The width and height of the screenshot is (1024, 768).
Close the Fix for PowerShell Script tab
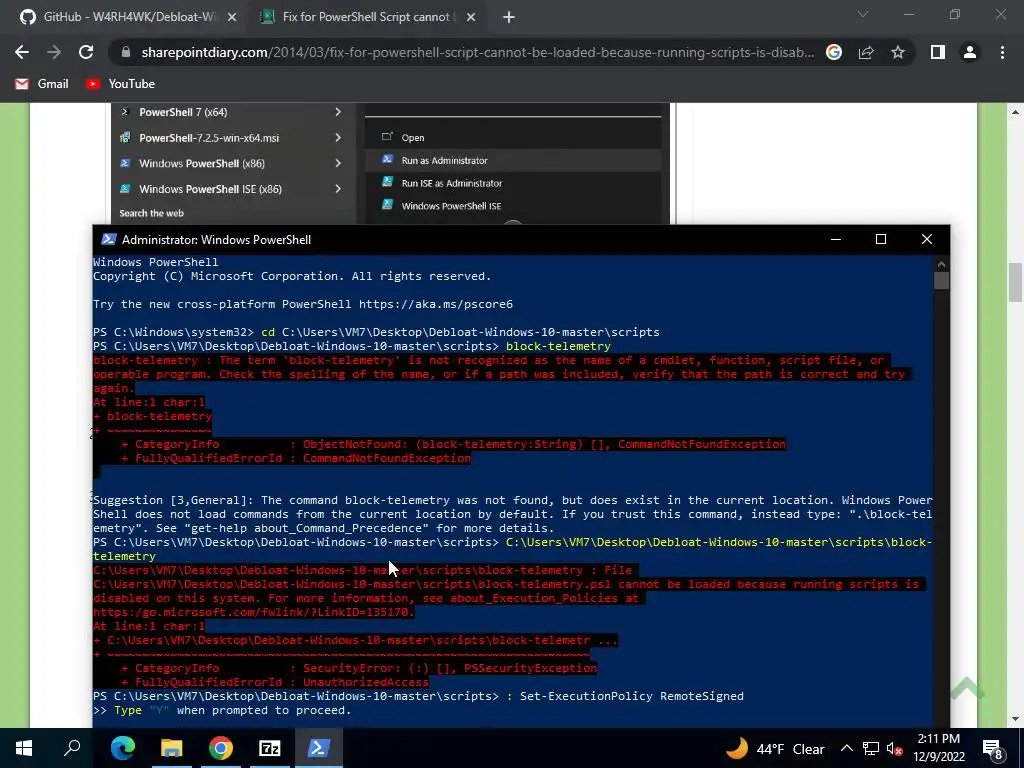(x=471, y=18)
